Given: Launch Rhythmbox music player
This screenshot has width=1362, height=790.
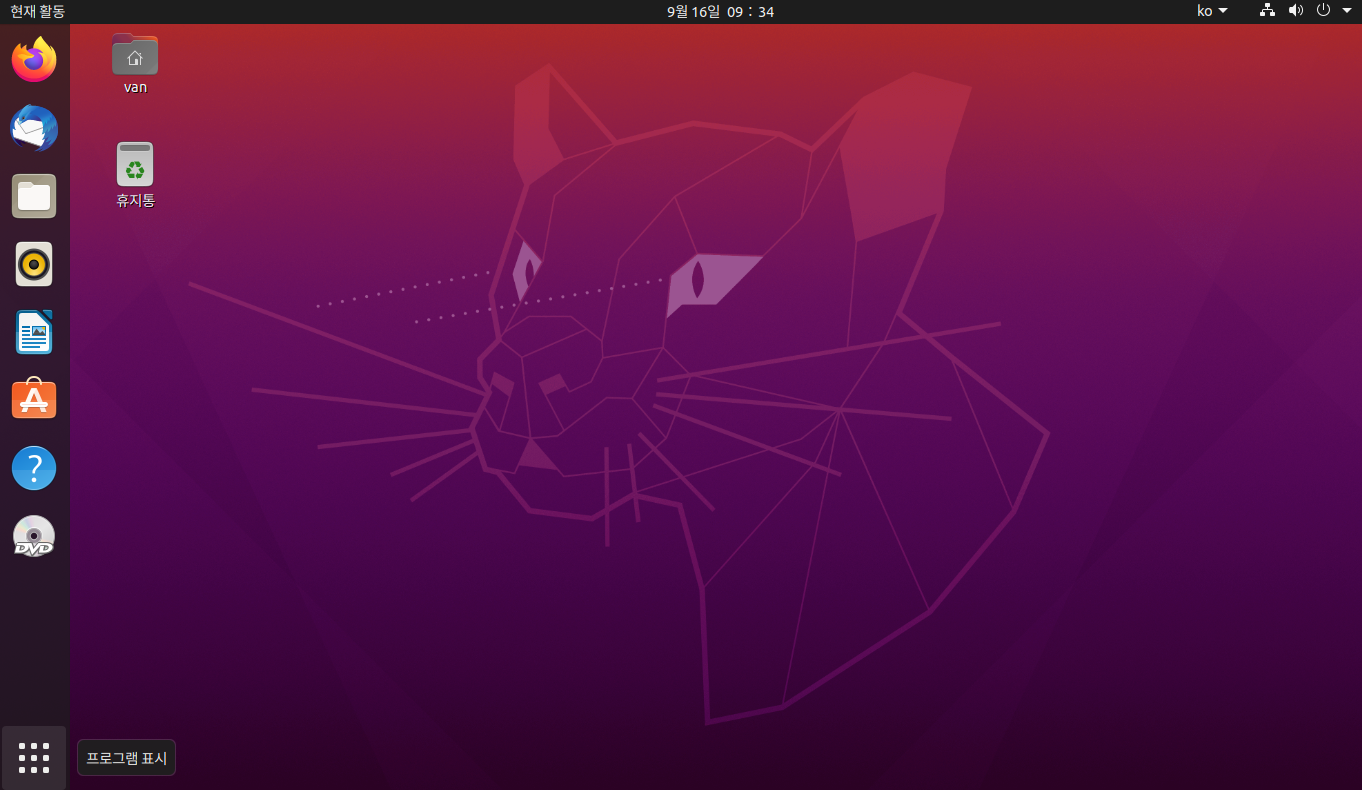Looking at the screenshot, I should point(34,264).
